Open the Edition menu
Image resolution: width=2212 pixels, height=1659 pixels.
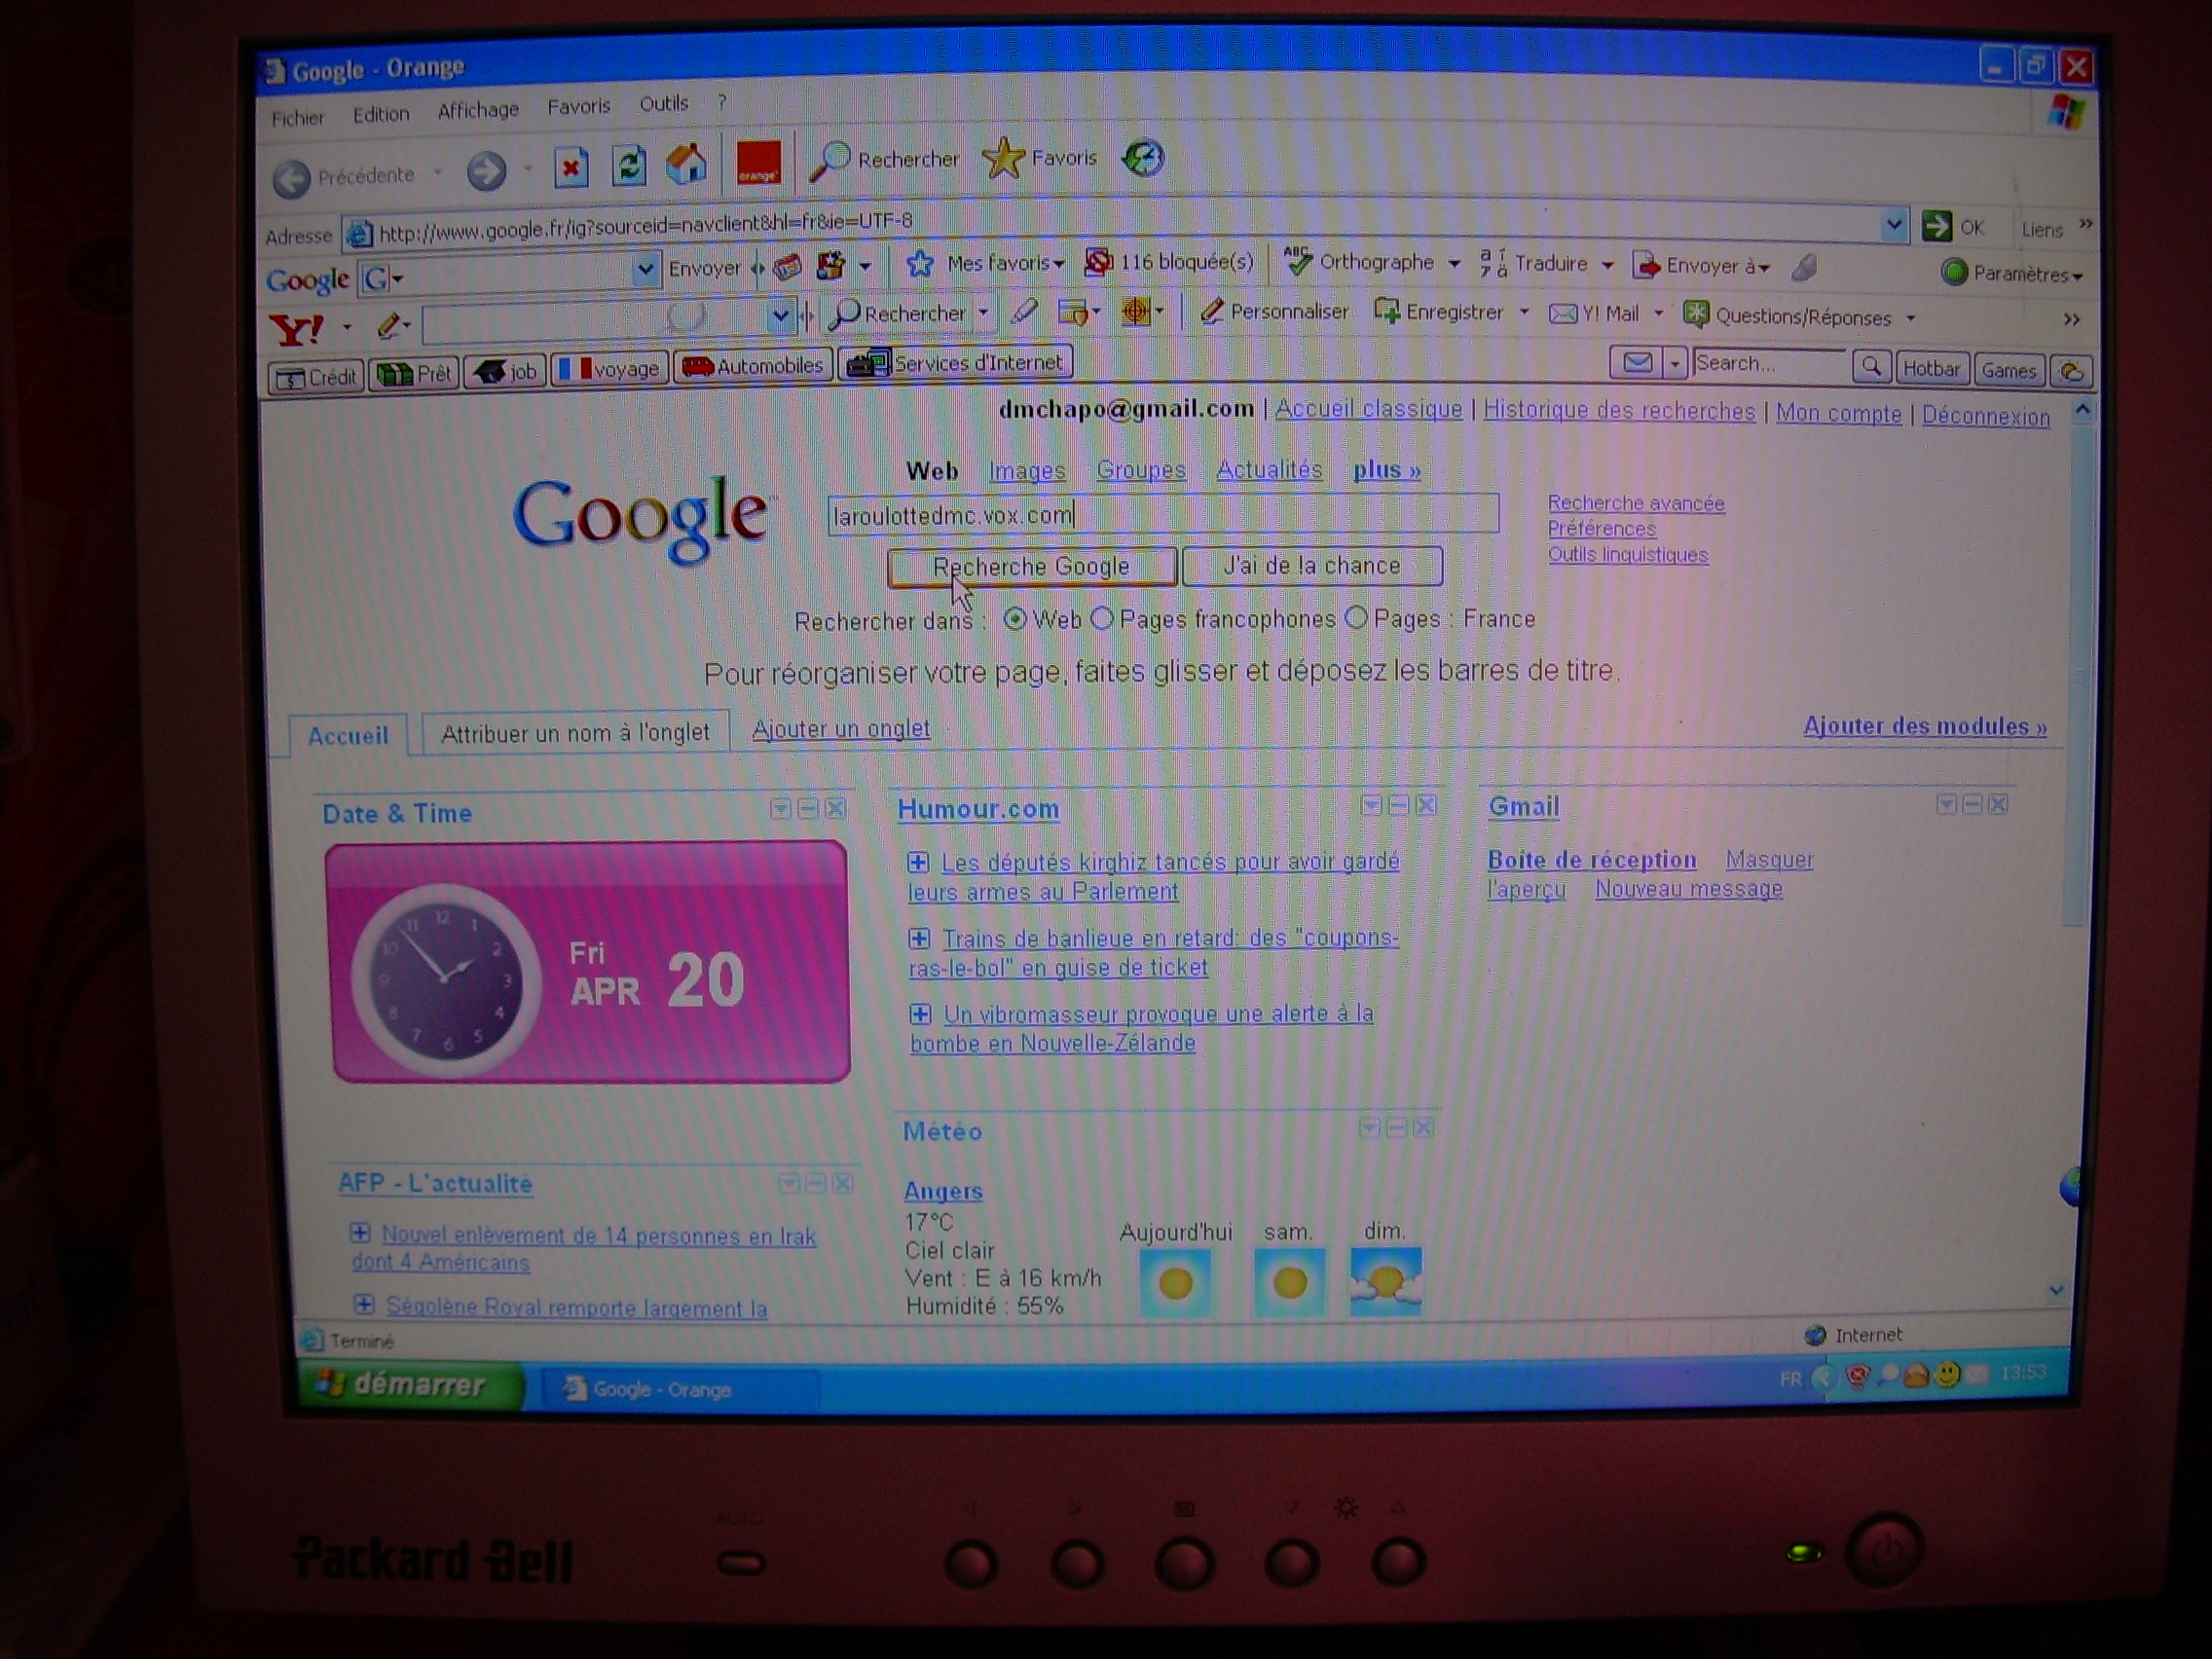[381, 114]
